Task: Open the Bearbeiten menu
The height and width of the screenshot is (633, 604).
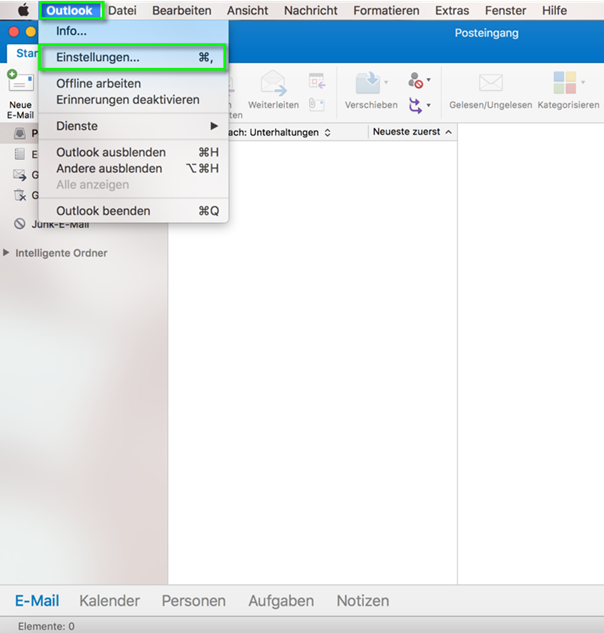Action: coord(182,10)
